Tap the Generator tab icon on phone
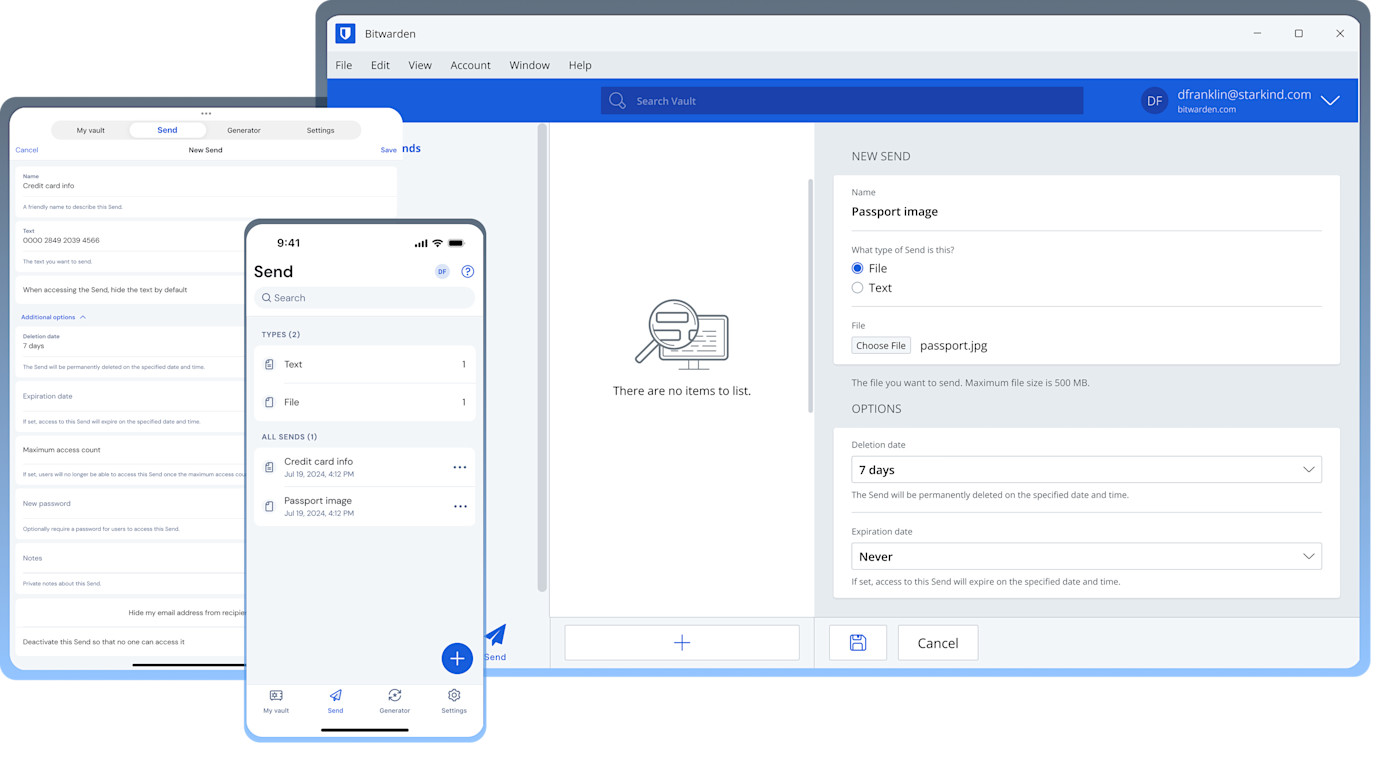This screenshot has height=777, width=1400. [x=395, y=696]
